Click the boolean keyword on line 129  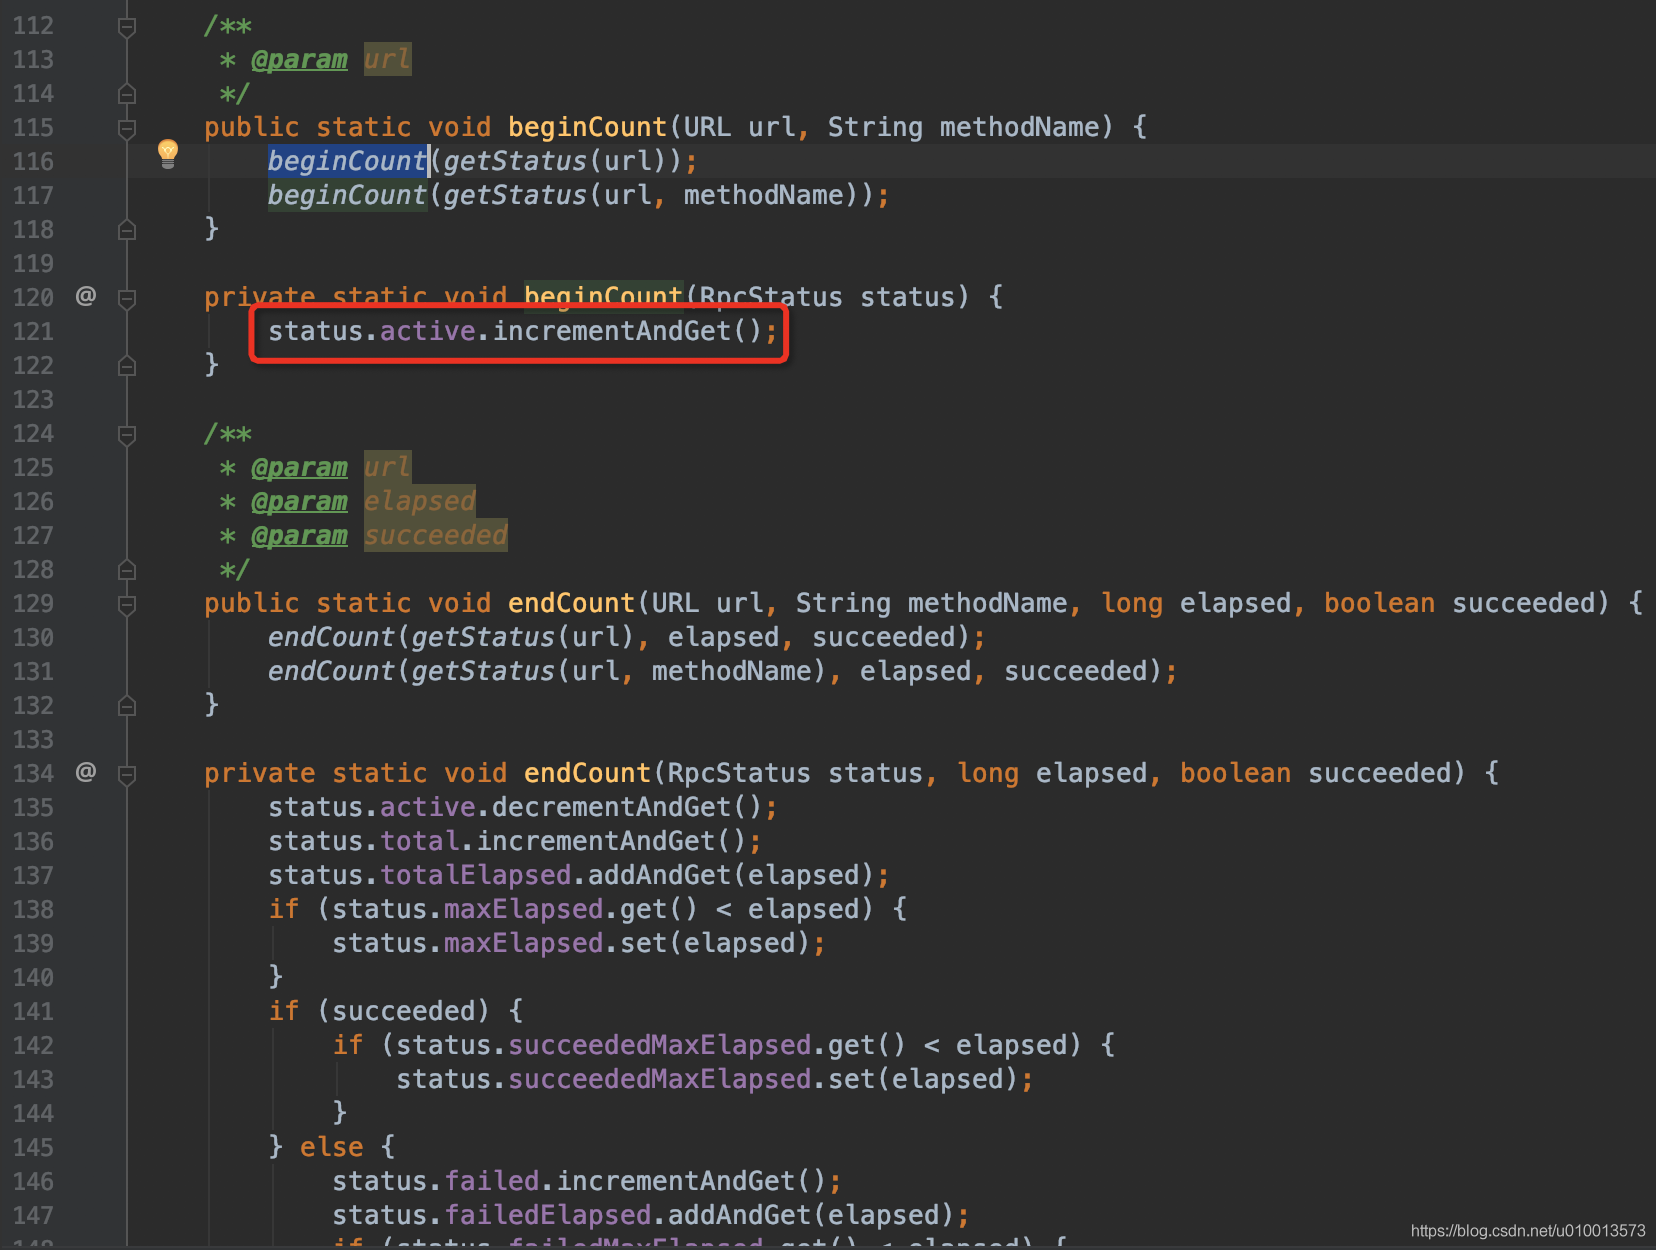pyautogui.click(x=1380, y=603)
